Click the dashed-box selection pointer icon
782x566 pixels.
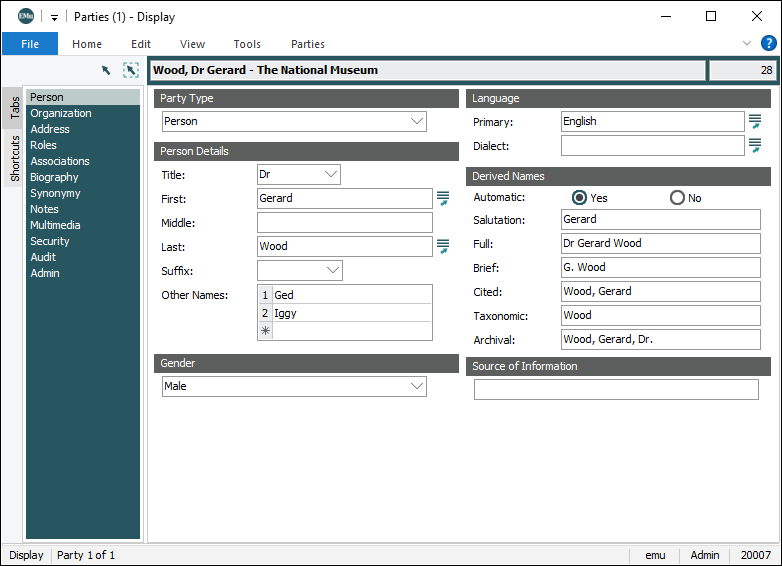tap(131, 70)
